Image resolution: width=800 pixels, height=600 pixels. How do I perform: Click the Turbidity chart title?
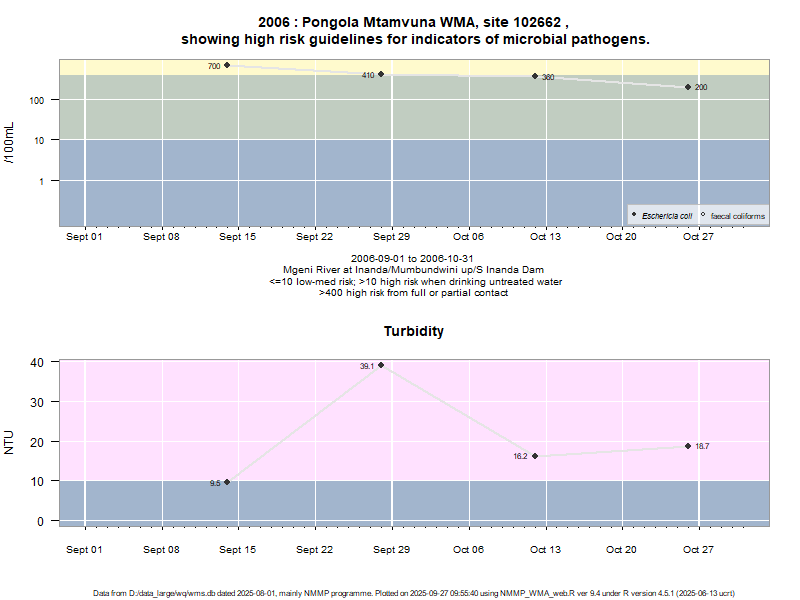[x=414, y=331]
